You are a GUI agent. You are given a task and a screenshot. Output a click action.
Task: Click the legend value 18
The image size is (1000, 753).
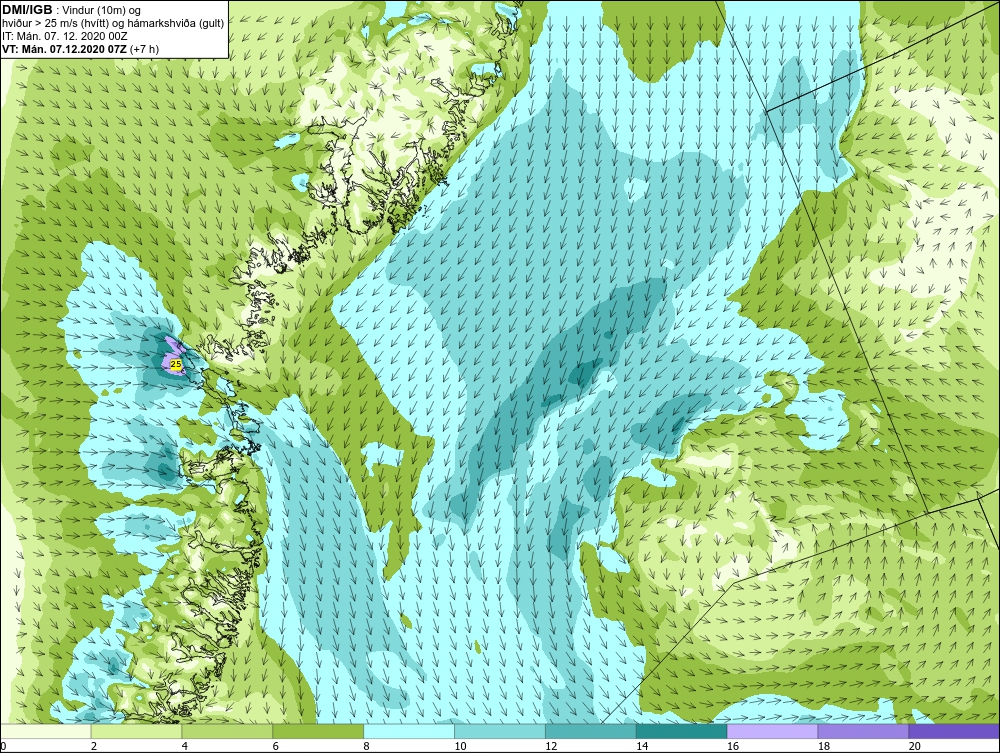coord(823,746)
